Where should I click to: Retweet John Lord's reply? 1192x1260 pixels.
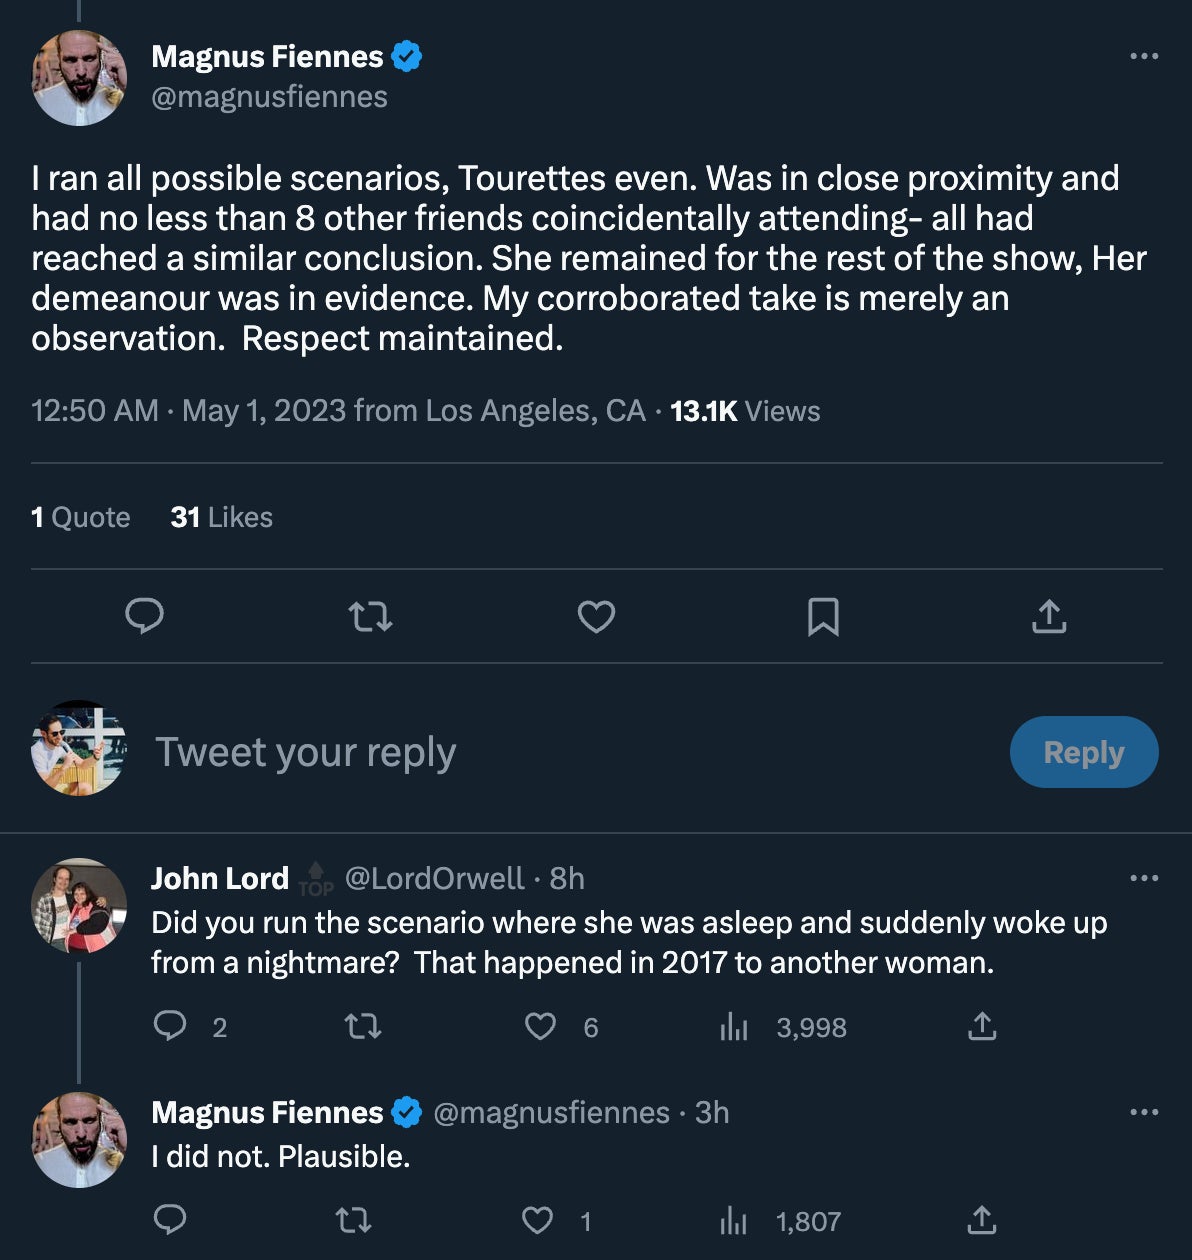pos(362,1027)
